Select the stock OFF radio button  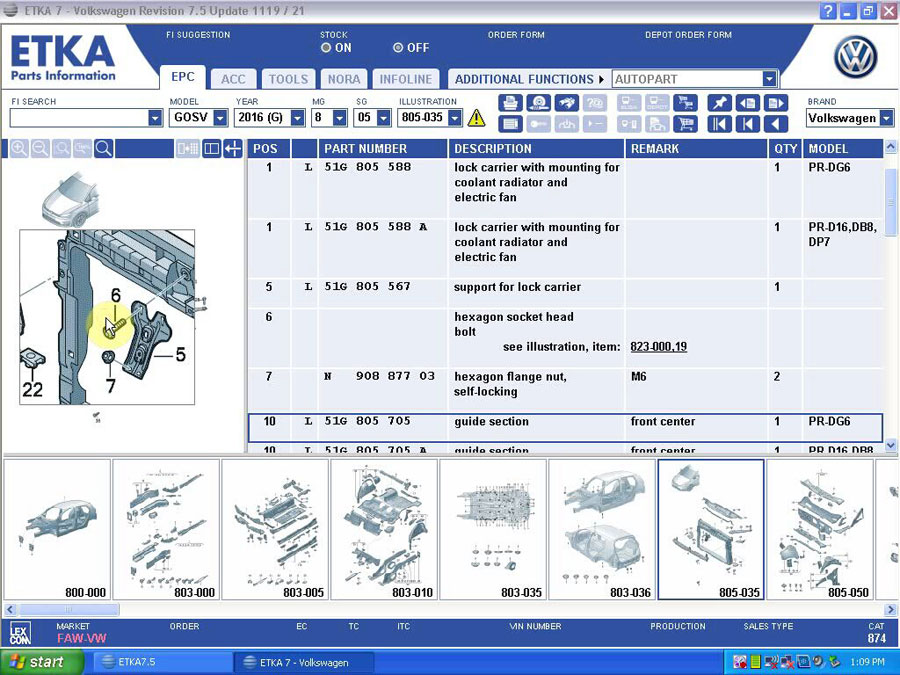[398, 48]
